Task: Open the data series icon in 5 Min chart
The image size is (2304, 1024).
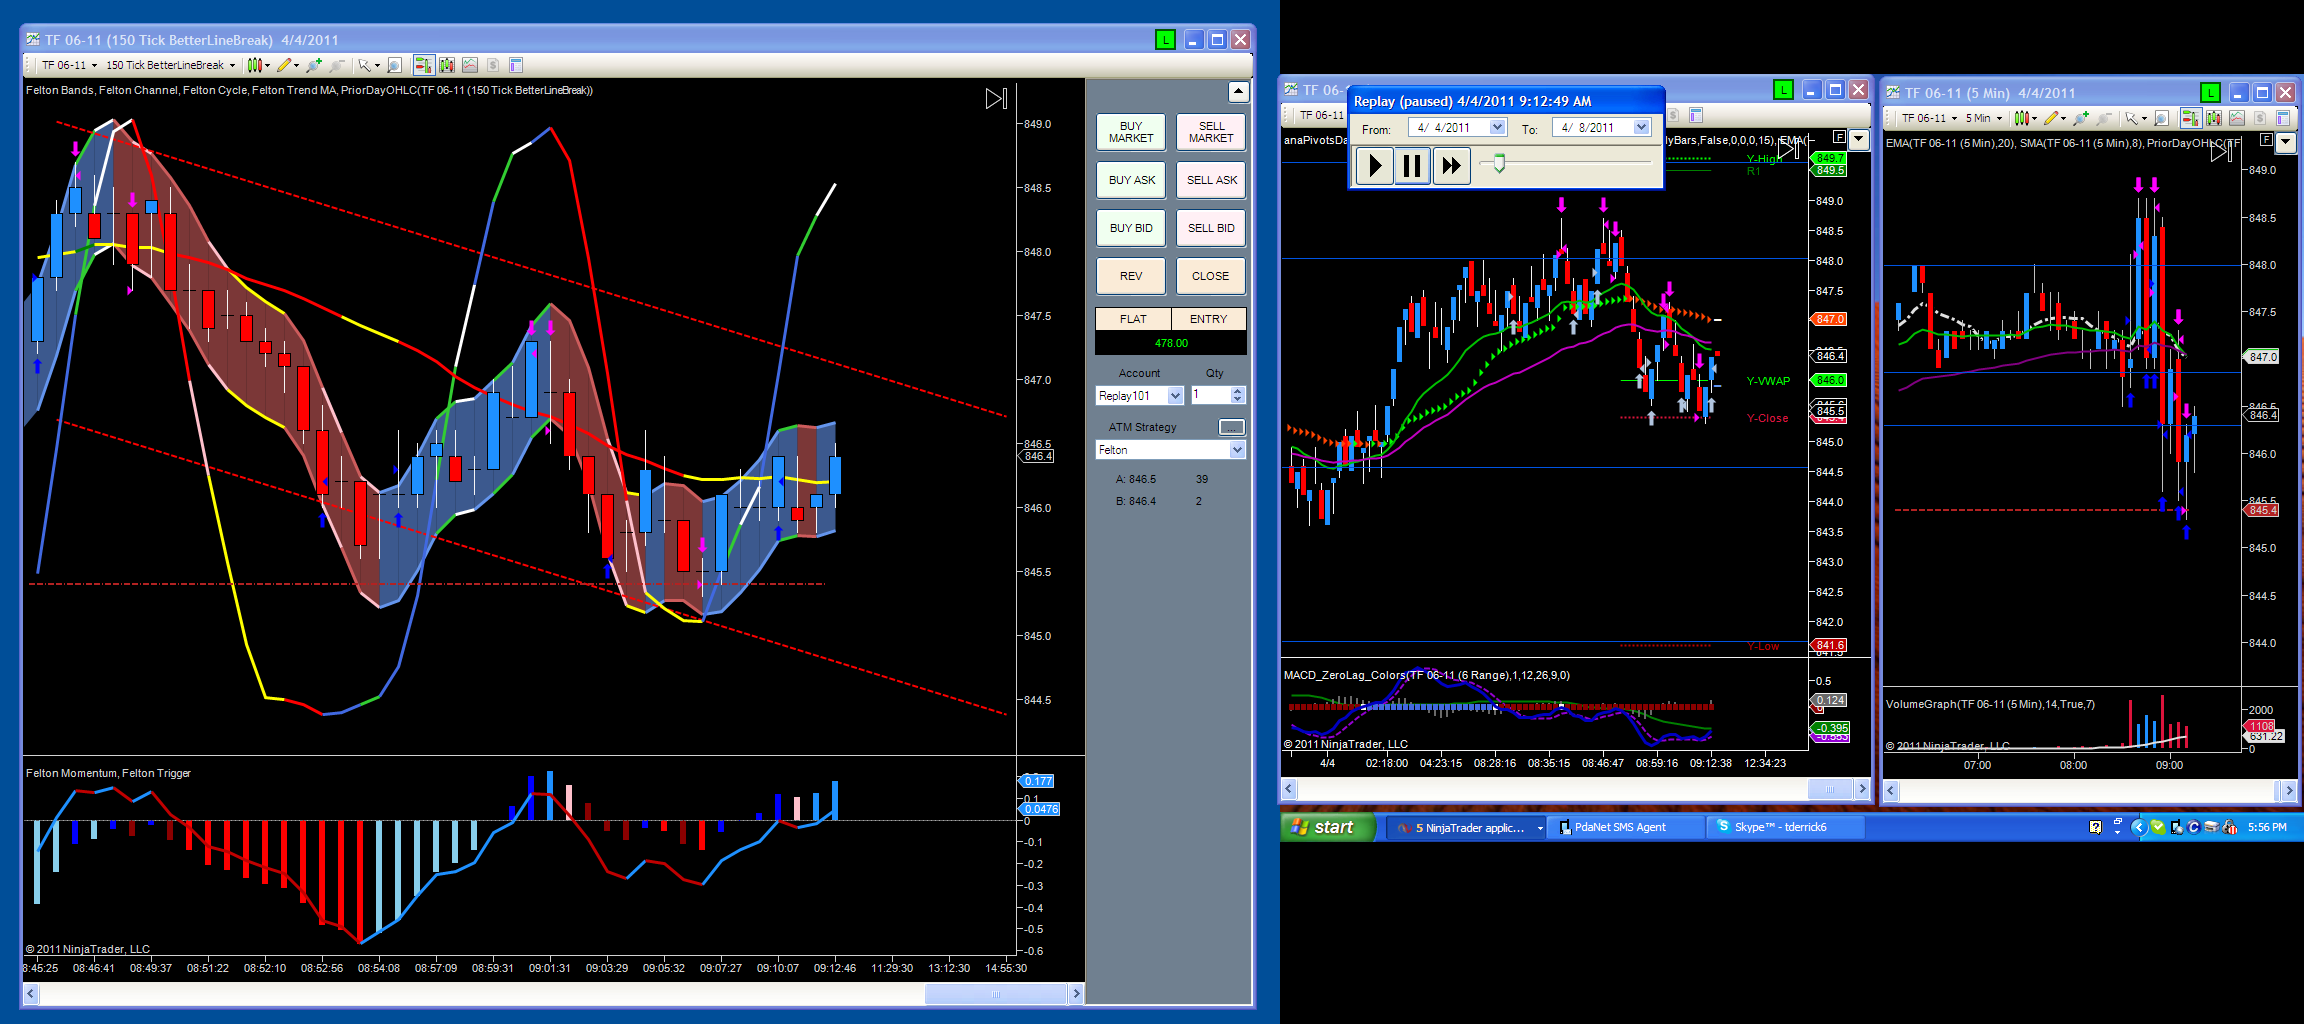Action: [2214, 118]
